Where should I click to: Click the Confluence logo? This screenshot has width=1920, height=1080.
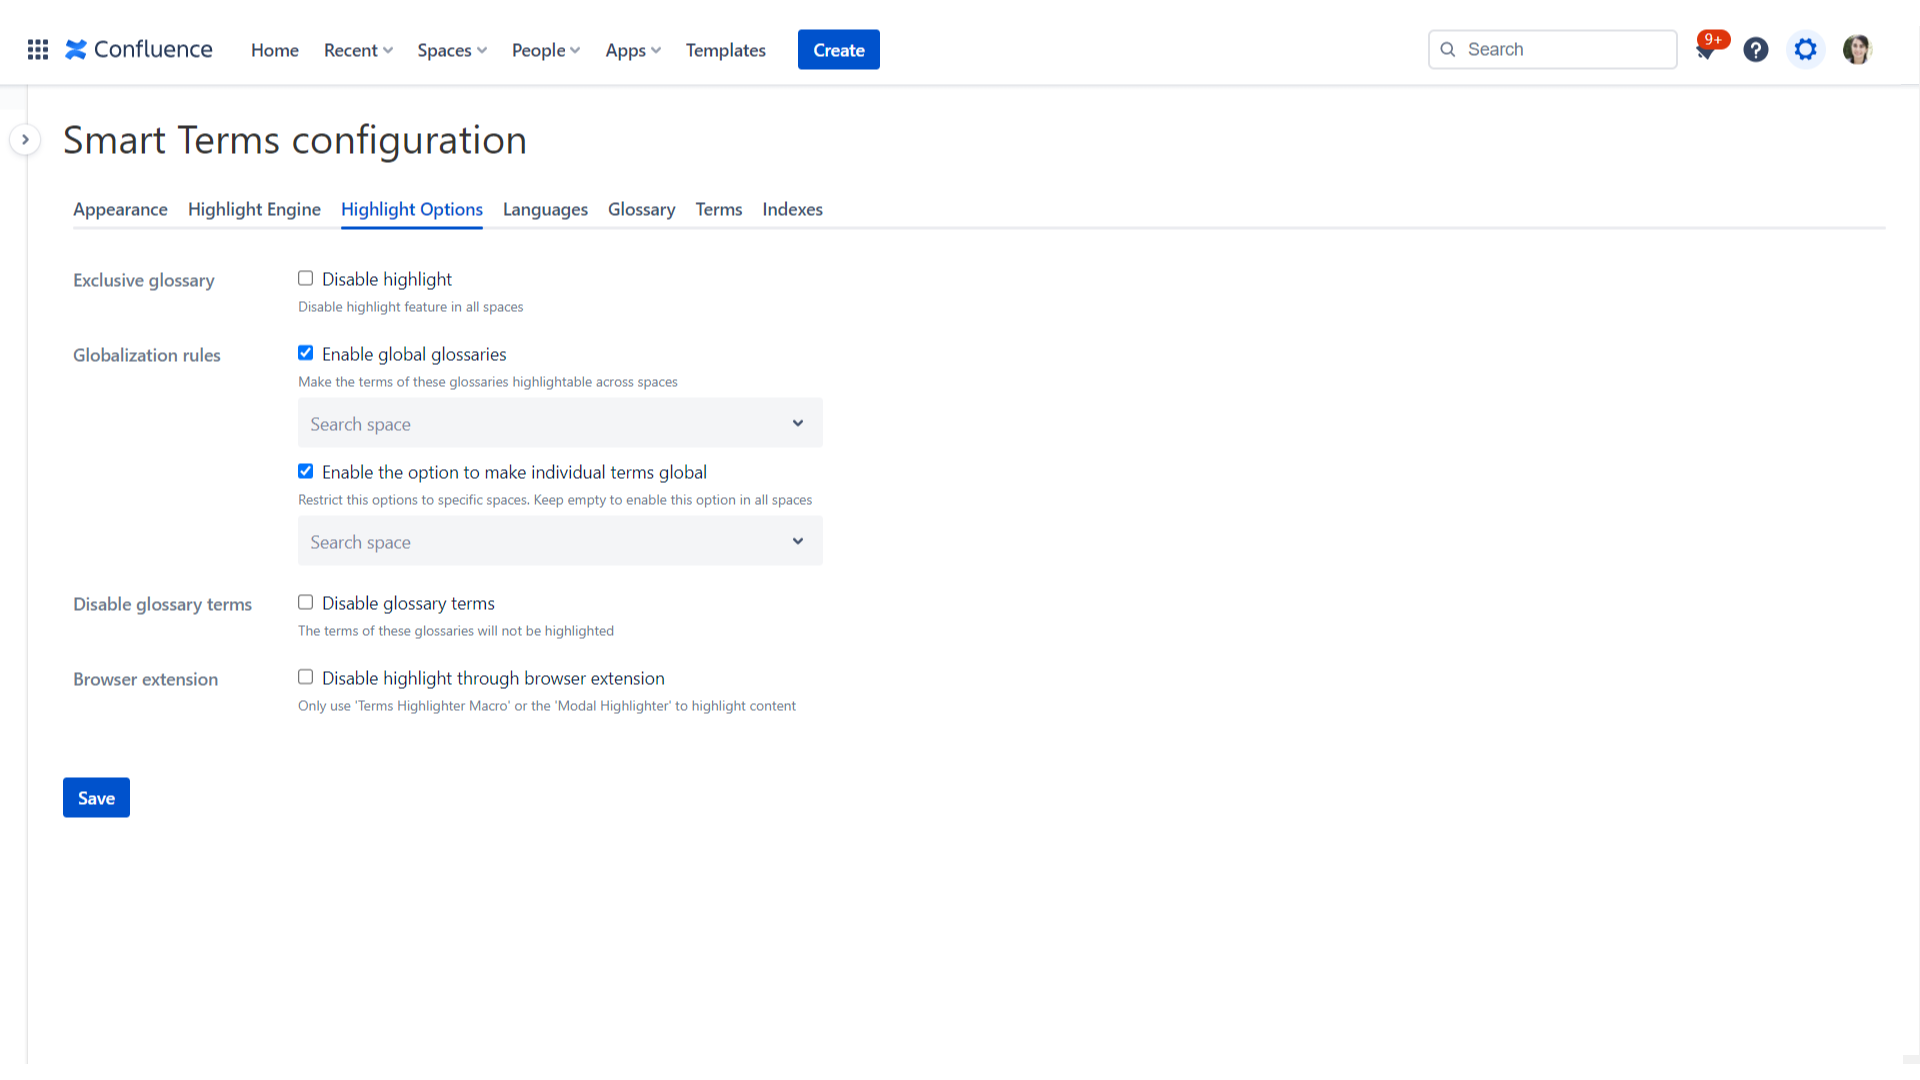click(x=139, y=50)
